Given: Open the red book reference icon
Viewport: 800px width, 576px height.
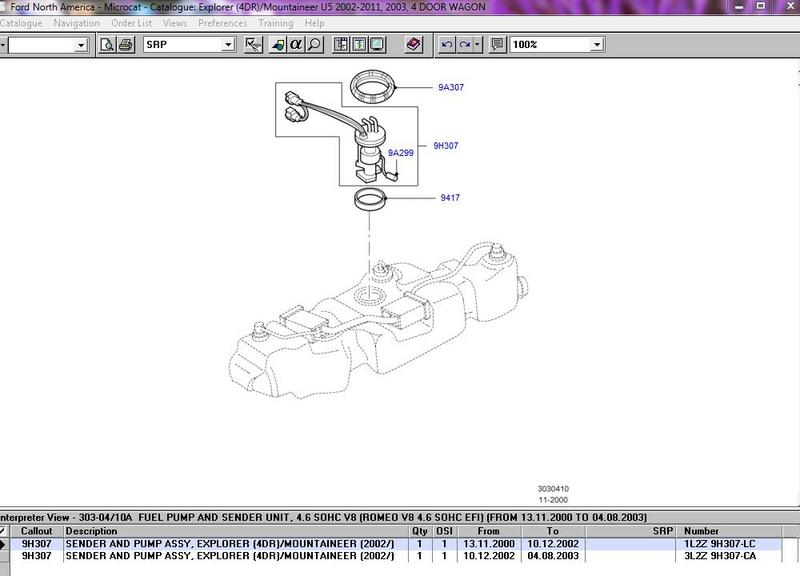Looking at the screenshot, I should [x=414, y=45].
